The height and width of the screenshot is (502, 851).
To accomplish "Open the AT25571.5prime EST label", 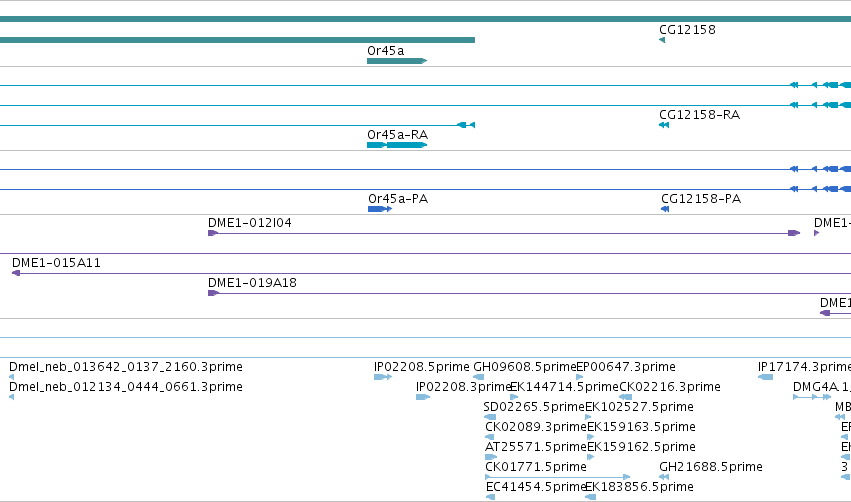I will point(536,447).
